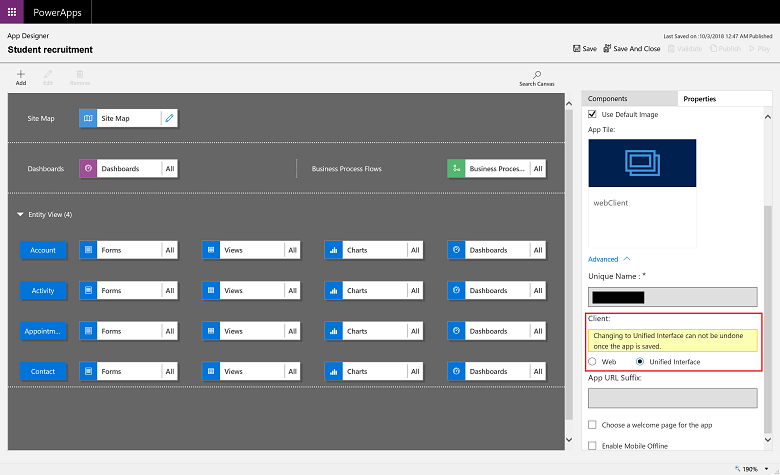Screen dimensions: 780x475
Task: Click the App URL Suffix input field
Action: (x=672, y=398)
